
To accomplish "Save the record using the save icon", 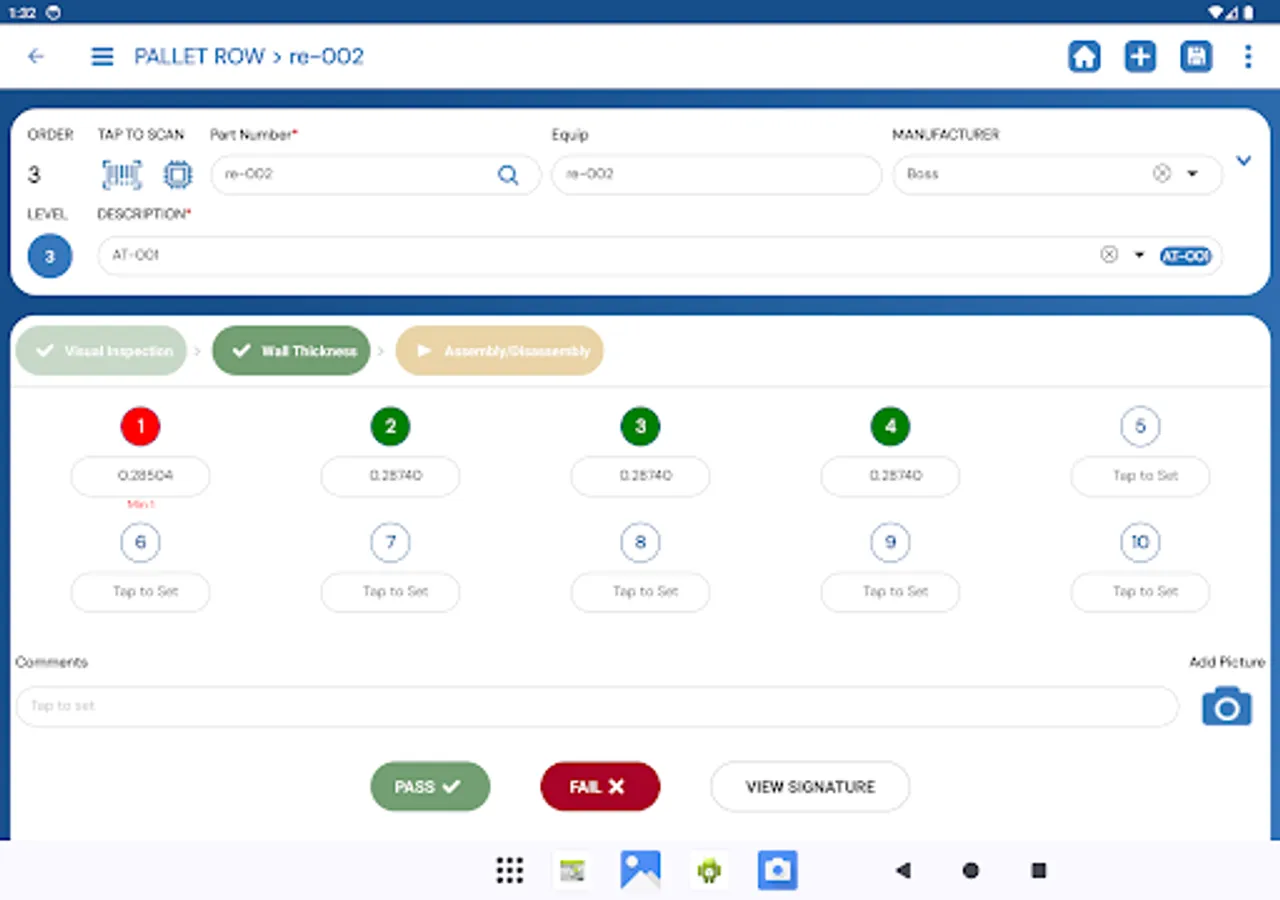I will [1196, 56].
